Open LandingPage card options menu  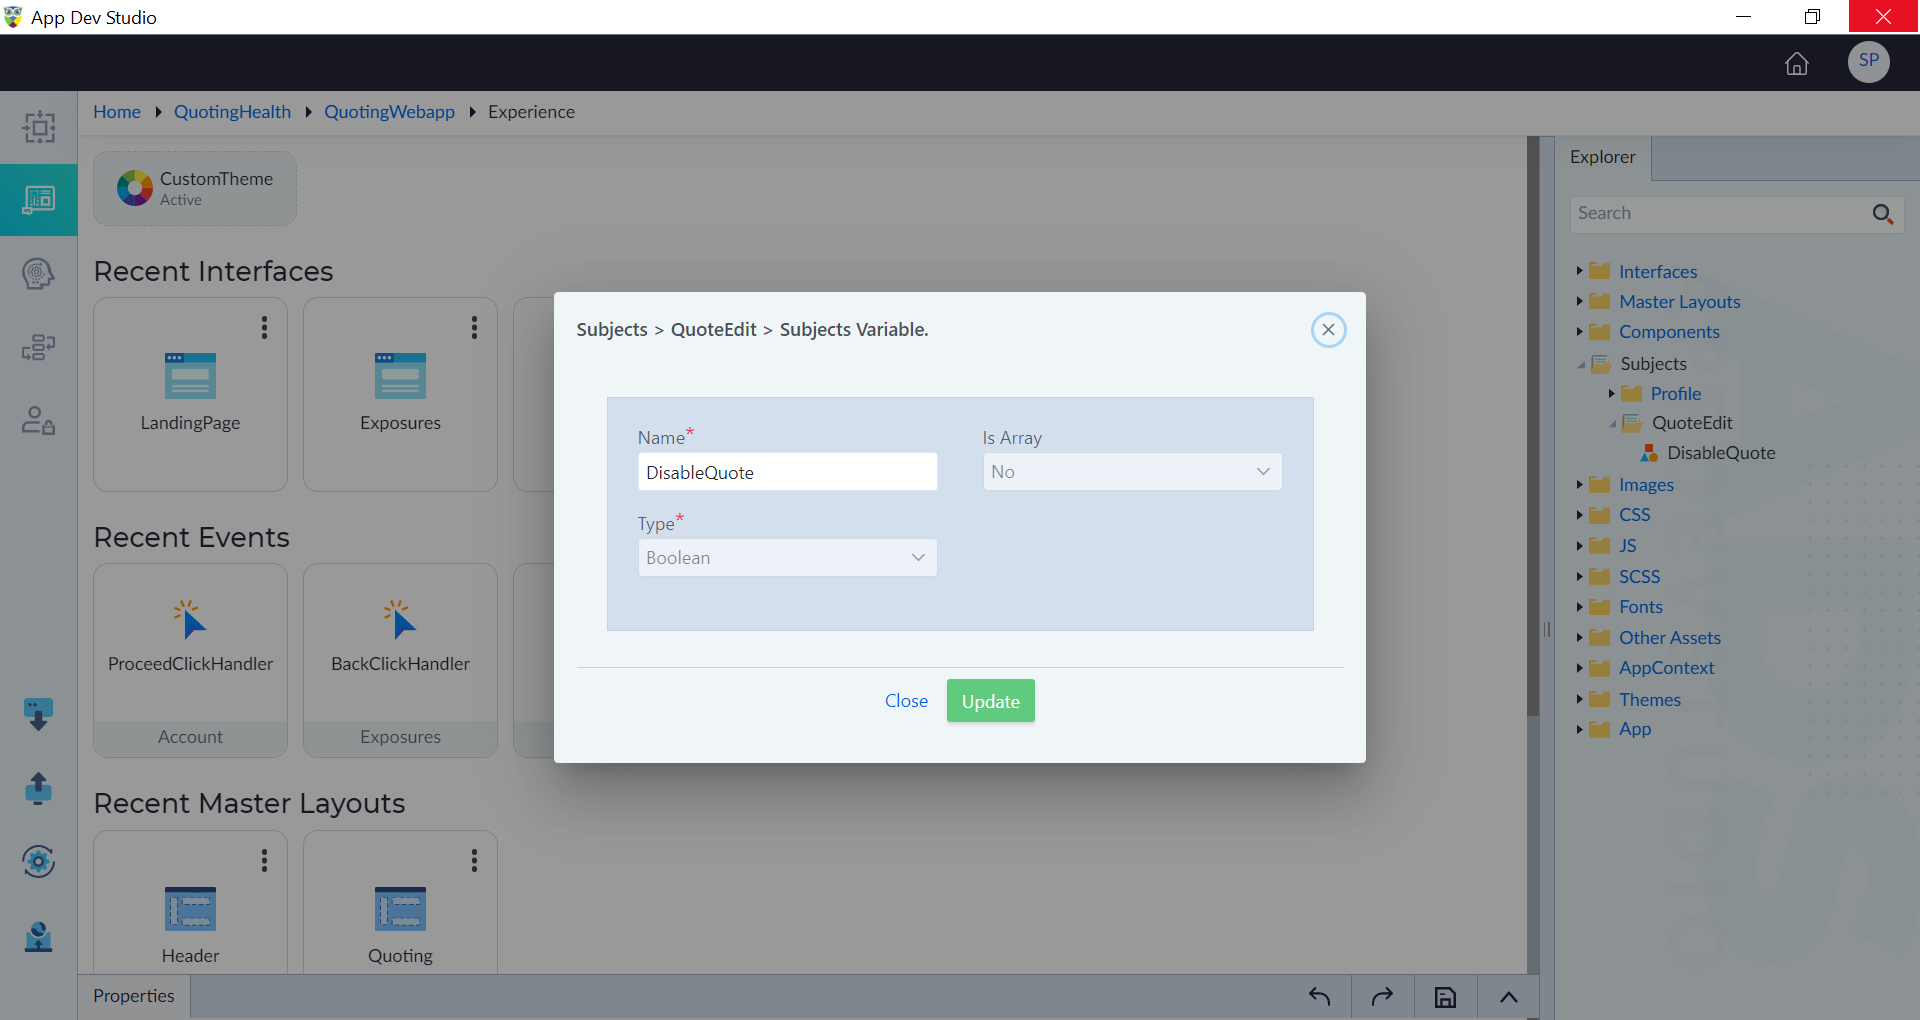pyautogui.click(x=264, y=328)
